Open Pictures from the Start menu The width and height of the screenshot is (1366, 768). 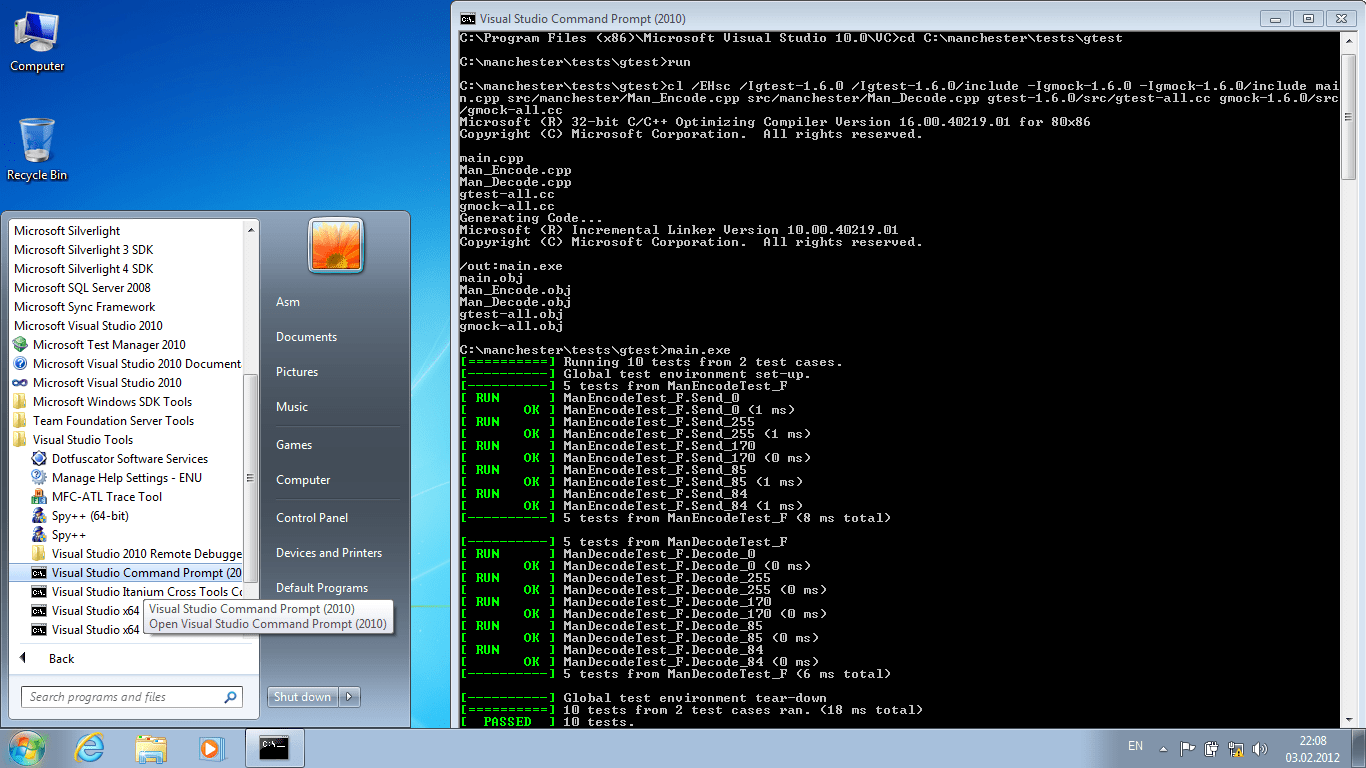point(297,372)
